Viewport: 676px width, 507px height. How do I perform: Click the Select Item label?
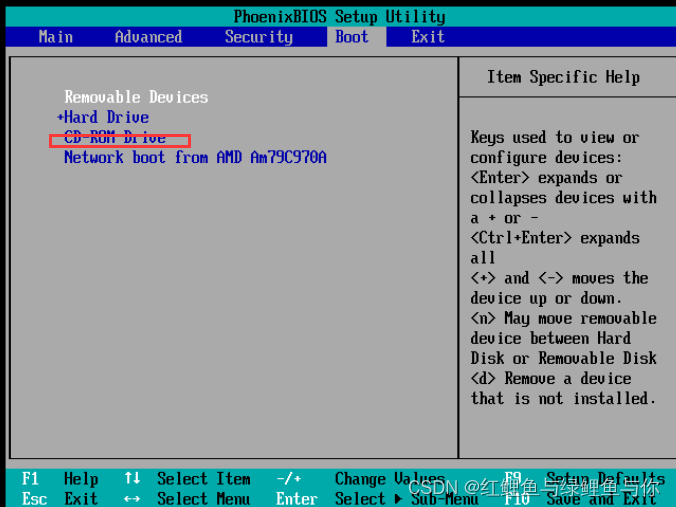coord(204,479)
